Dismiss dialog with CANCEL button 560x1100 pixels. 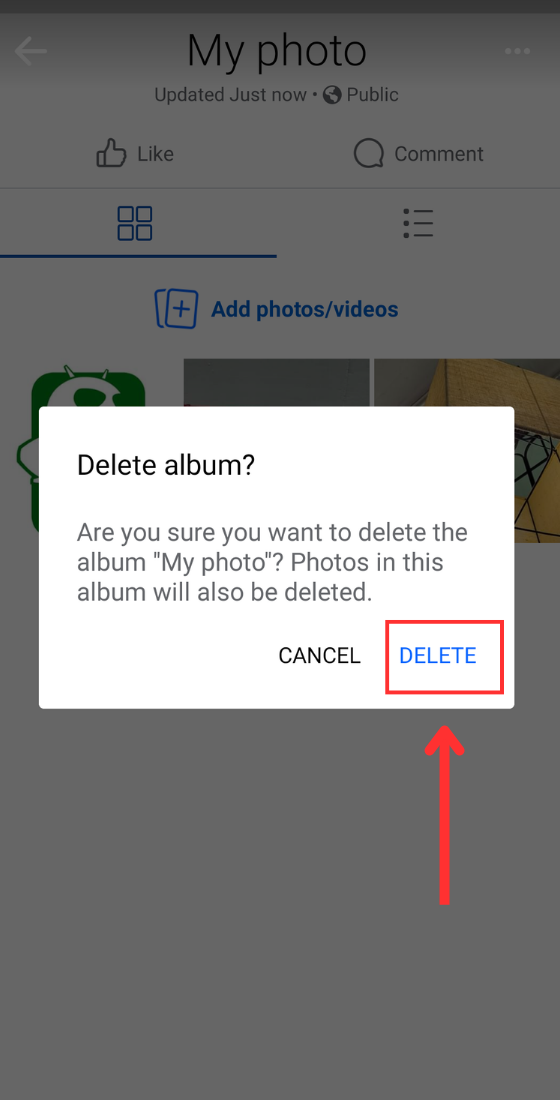tap(319, 655)
